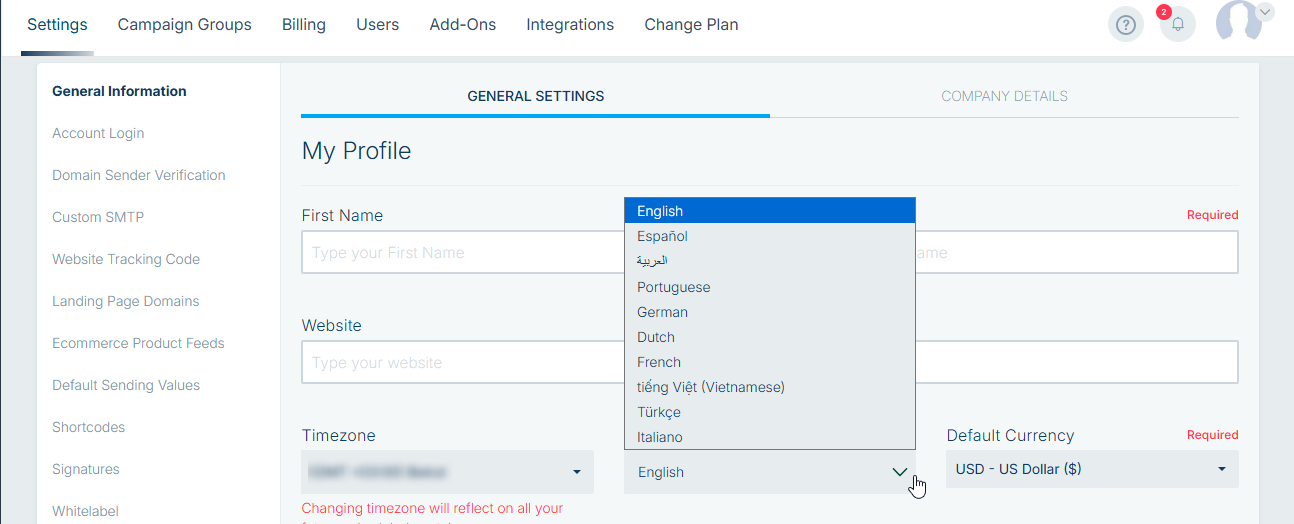The image size is (1294, 524).
Task: Go to Domain Sender Verification
Action: [138, 175]
